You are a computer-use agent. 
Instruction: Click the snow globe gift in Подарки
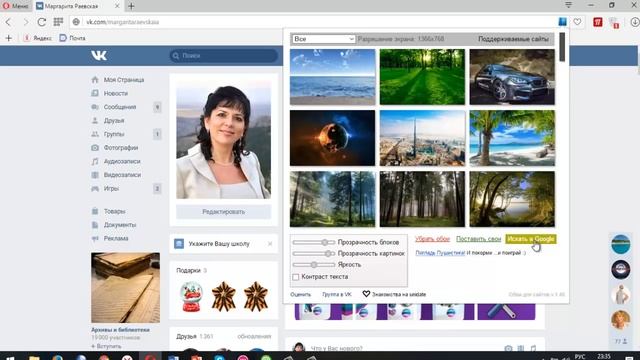[x=191, y=297]
